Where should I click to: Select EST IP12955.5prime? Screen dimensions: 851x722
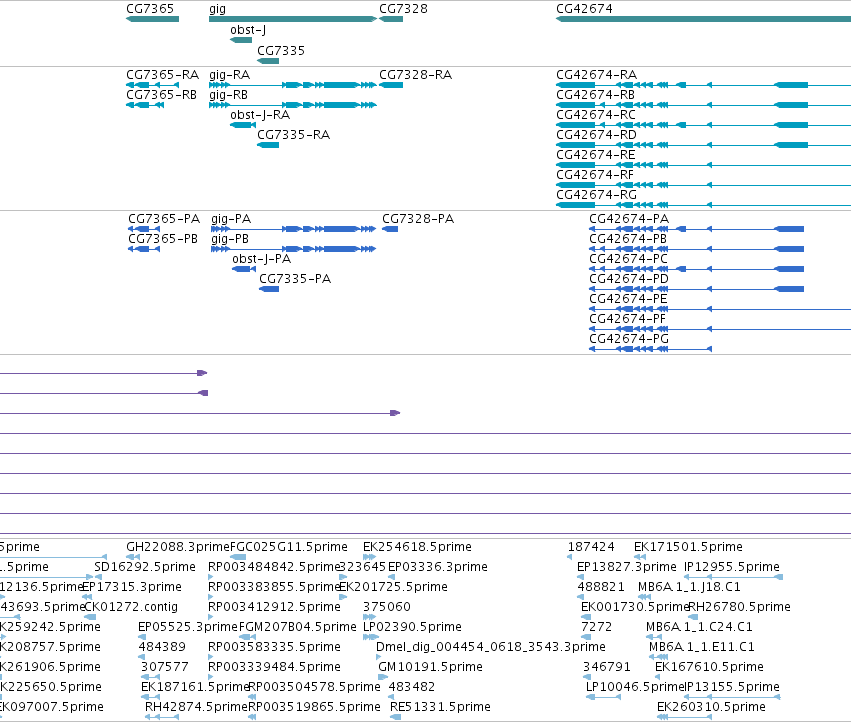[734, 577]
